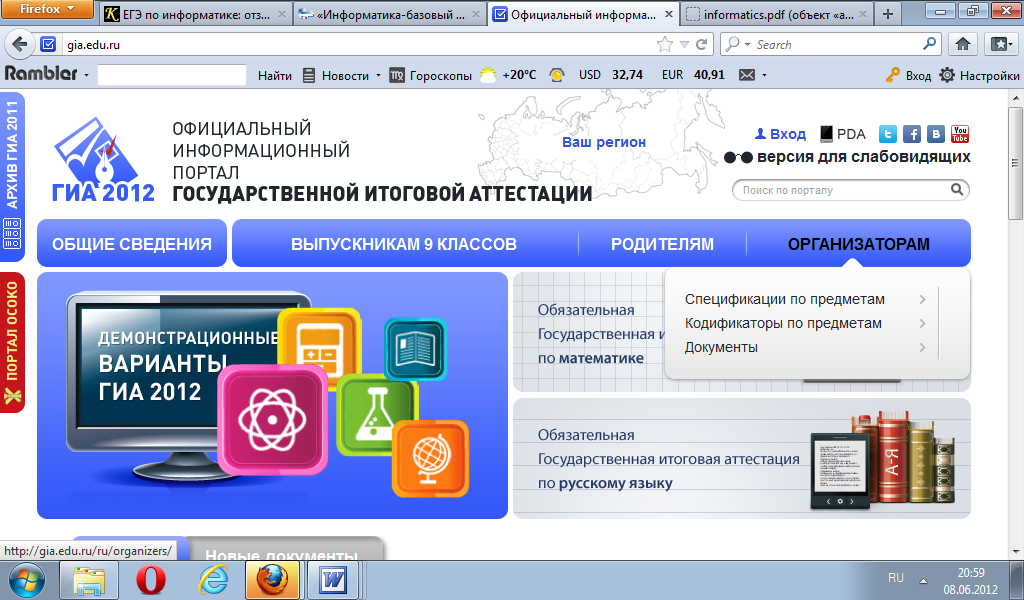Expand Кодификаторы по предметам submenu arrow
Viewport: 1024px width, 600px height.
click(x=922, y=323)
